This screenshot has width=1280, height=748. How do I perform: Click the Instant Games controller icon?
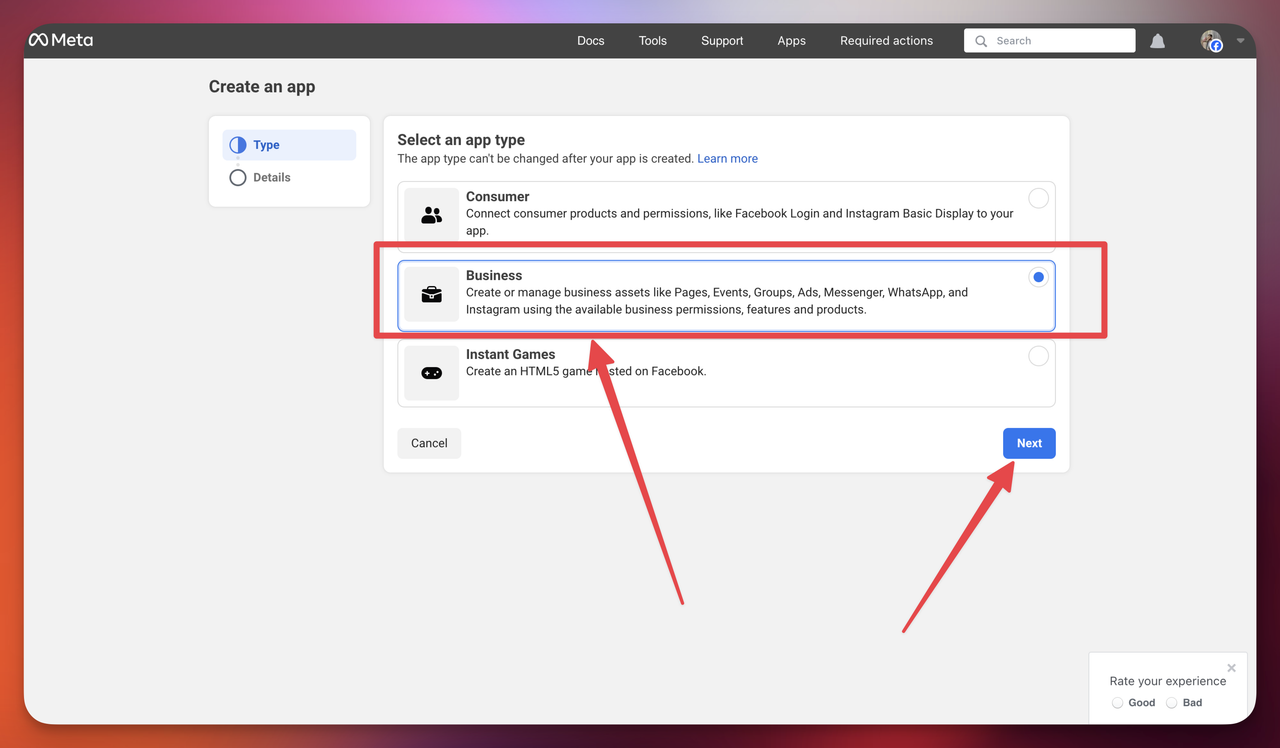click(432, 373)
